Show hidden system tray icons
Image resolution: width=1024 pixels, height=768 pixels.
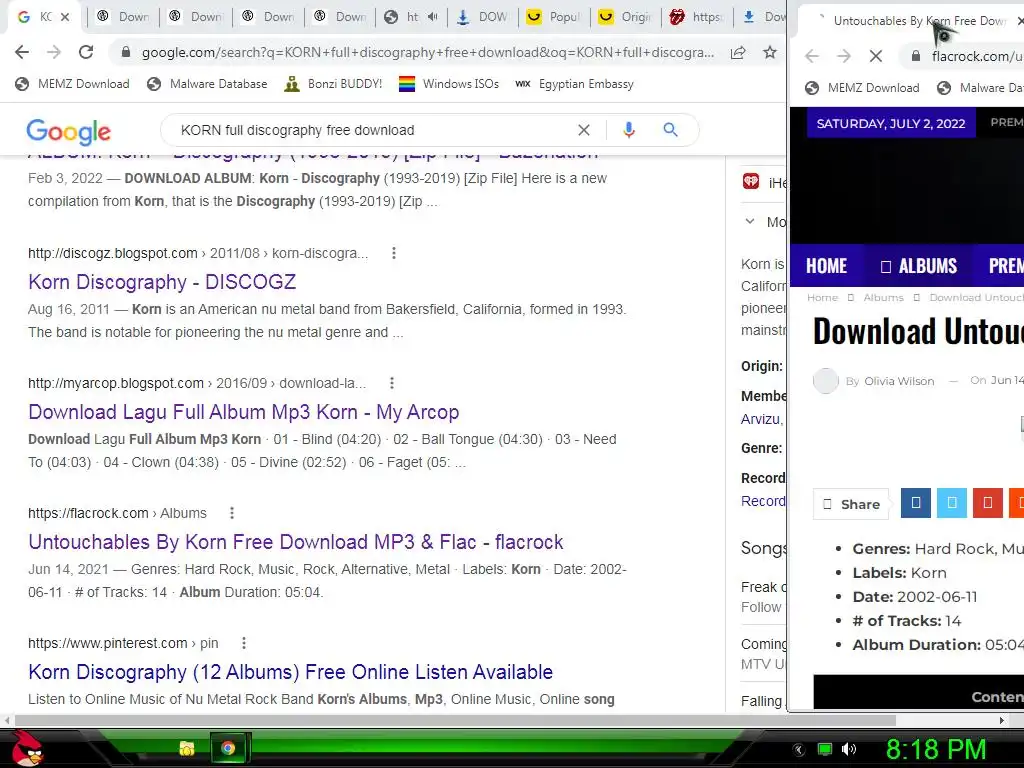click(x=799, y=750)
